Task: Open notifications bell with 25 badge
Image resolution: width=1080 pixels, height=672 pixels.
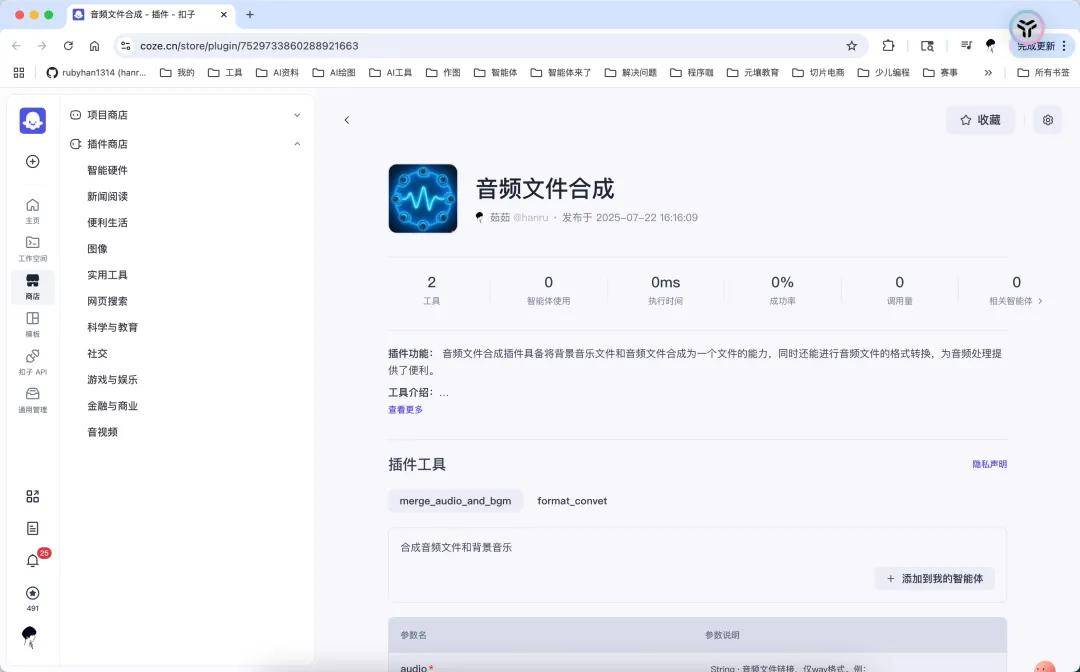Action: 33,560
